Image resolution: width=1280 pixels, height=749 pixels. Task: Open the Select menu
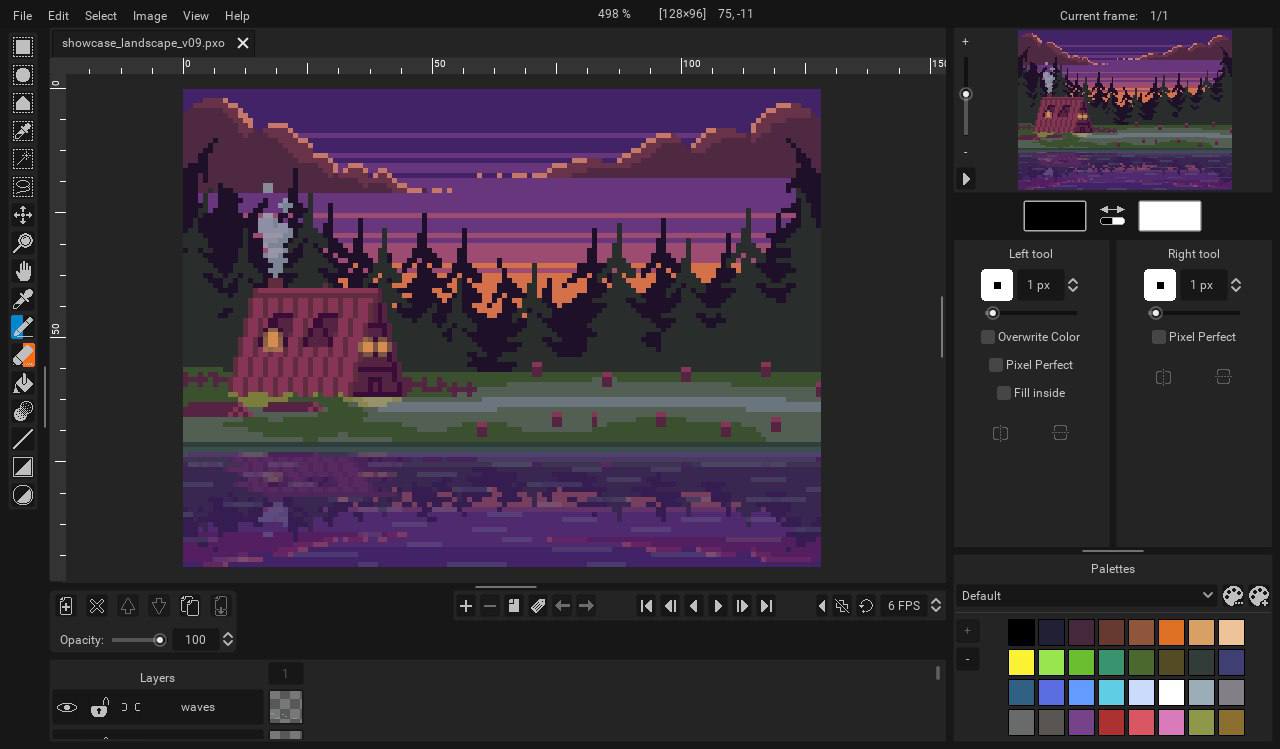(x=100, y=16)
